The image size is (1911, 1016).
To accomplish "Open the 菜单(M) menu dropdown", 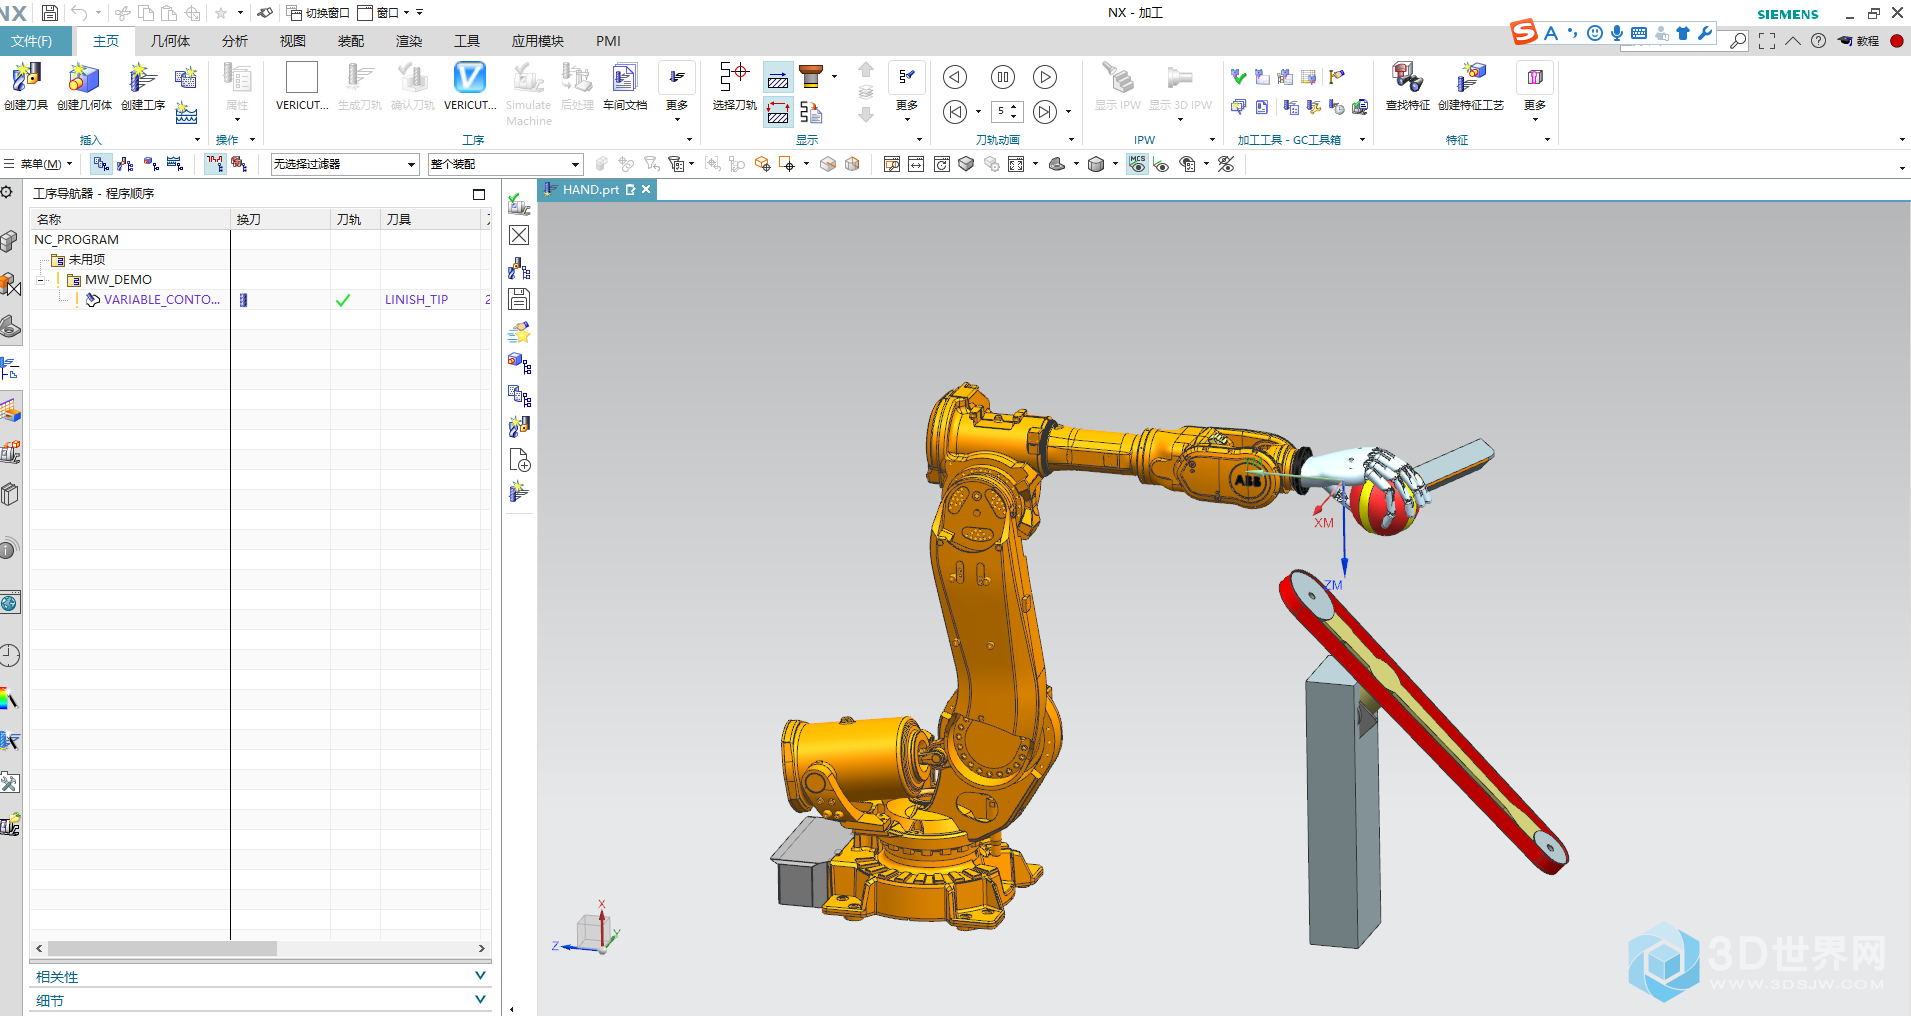I will [38, 164].
